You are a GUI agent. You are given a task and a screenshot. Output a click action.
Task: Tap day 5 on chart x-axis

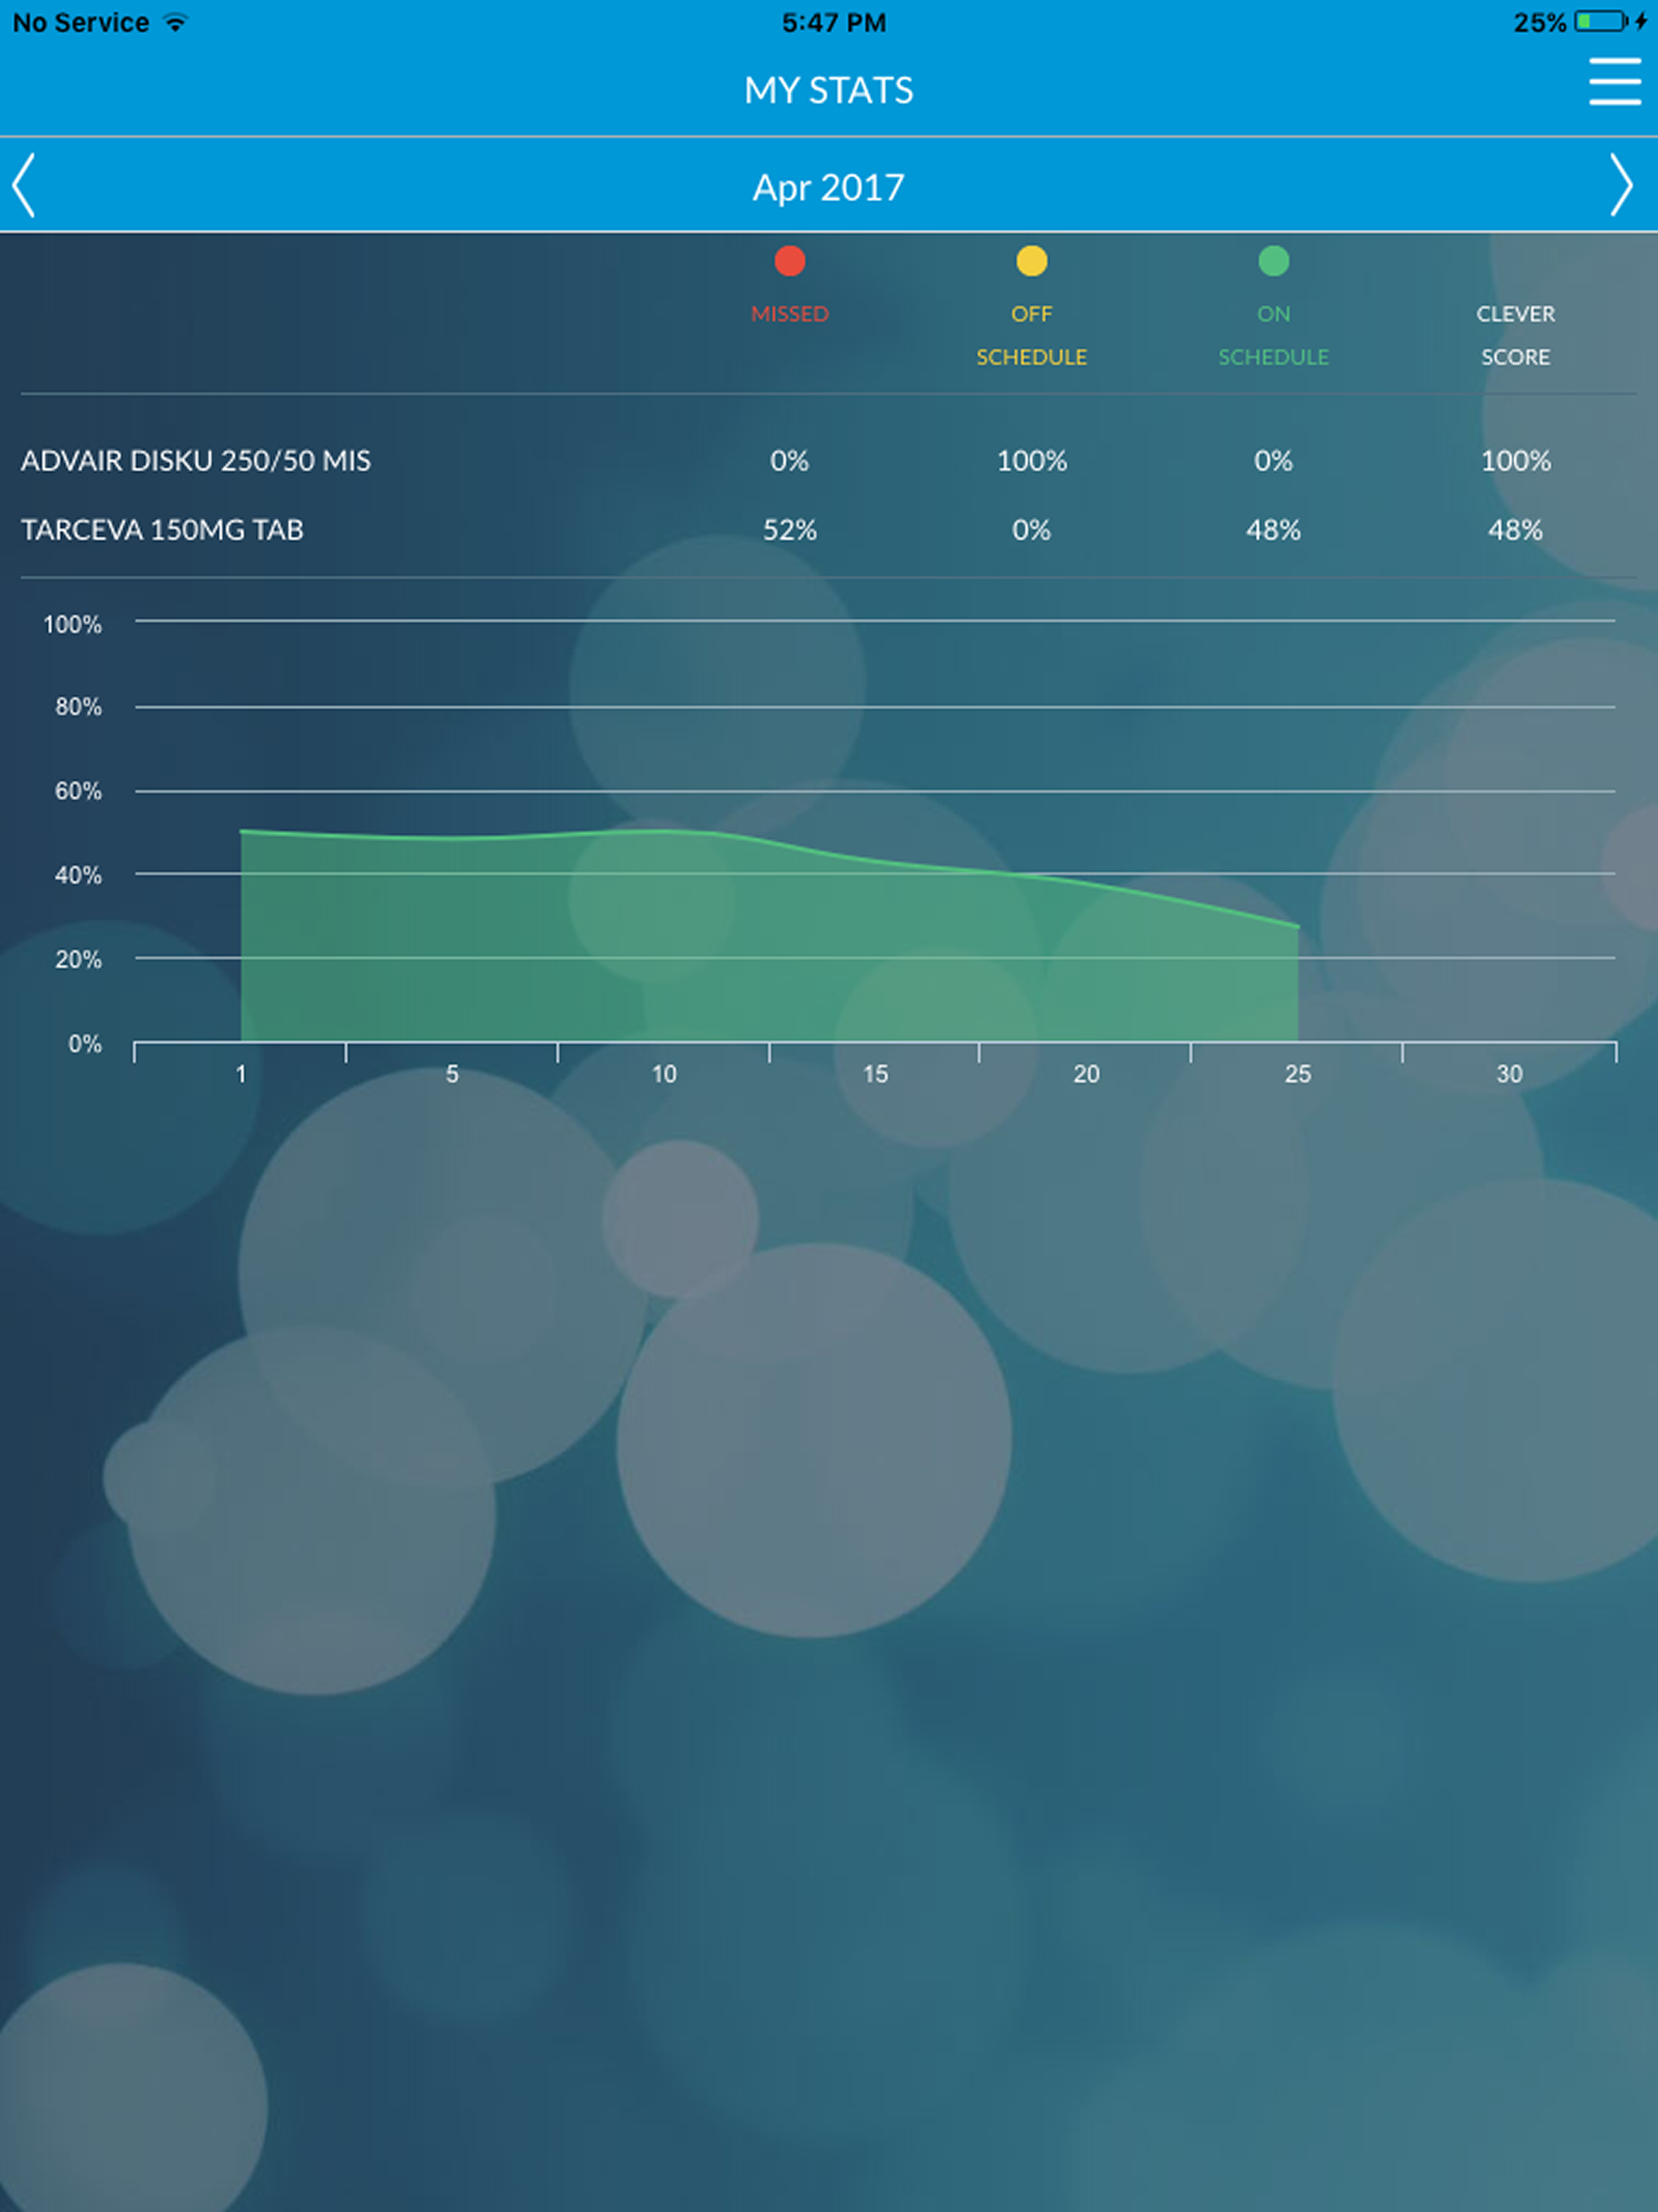(x=452, y=1074)
